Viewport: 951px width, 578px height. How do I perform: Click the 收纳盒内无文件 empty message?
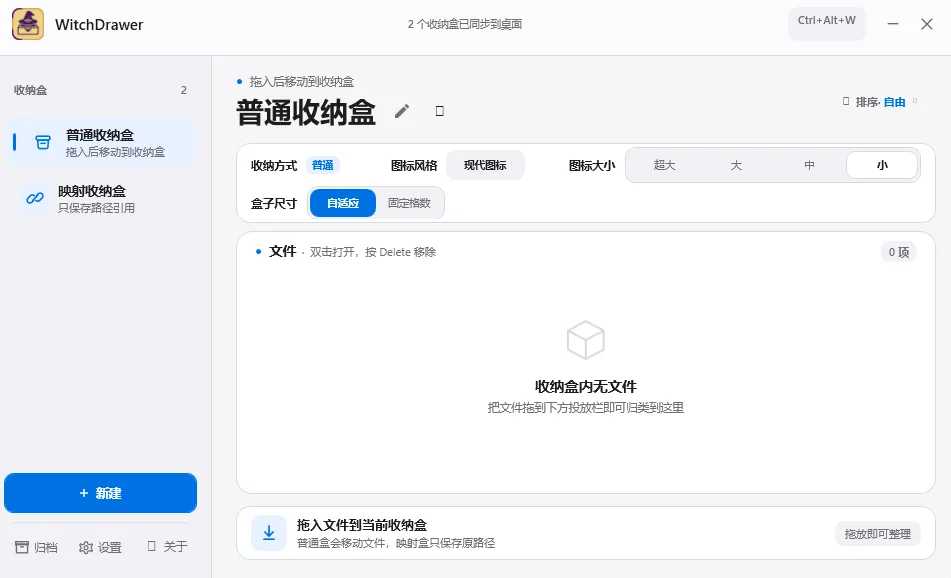(x=586, y=386)
